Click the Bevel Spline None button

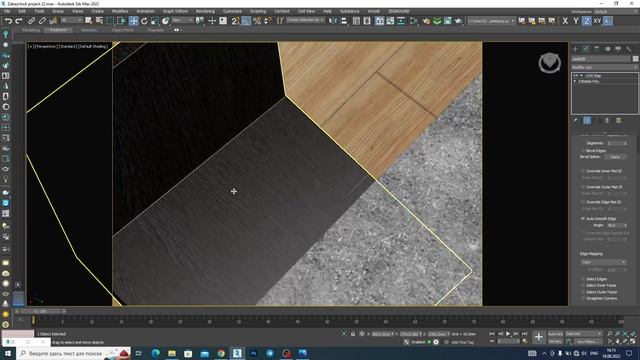(x=615, y=157)
